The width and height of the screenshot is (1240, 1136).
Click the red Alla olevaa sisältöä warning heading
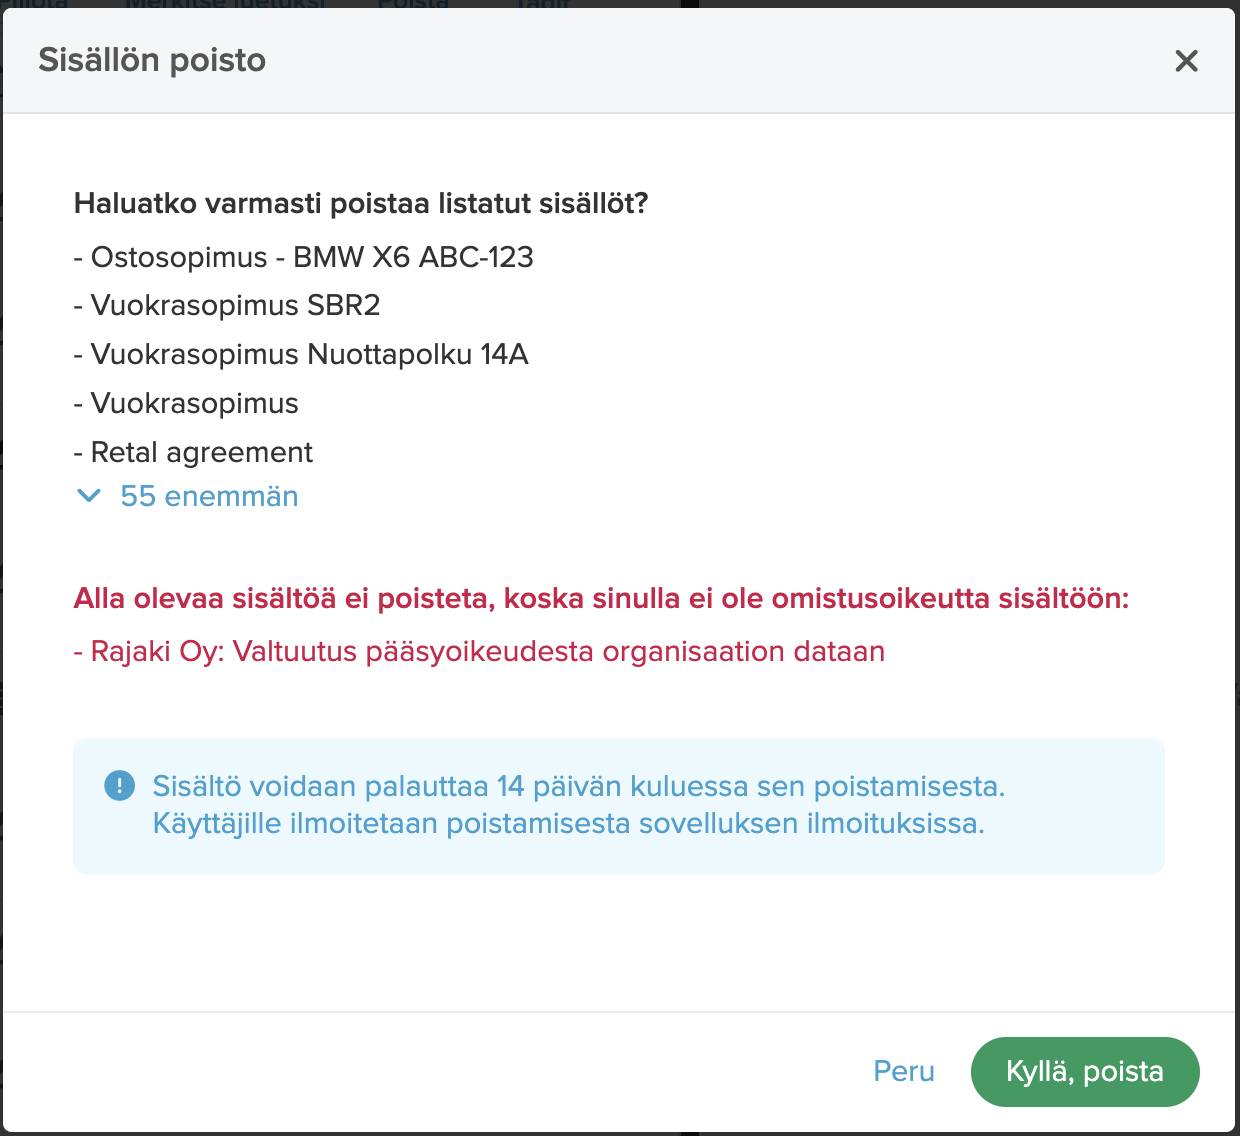[601, 598]
